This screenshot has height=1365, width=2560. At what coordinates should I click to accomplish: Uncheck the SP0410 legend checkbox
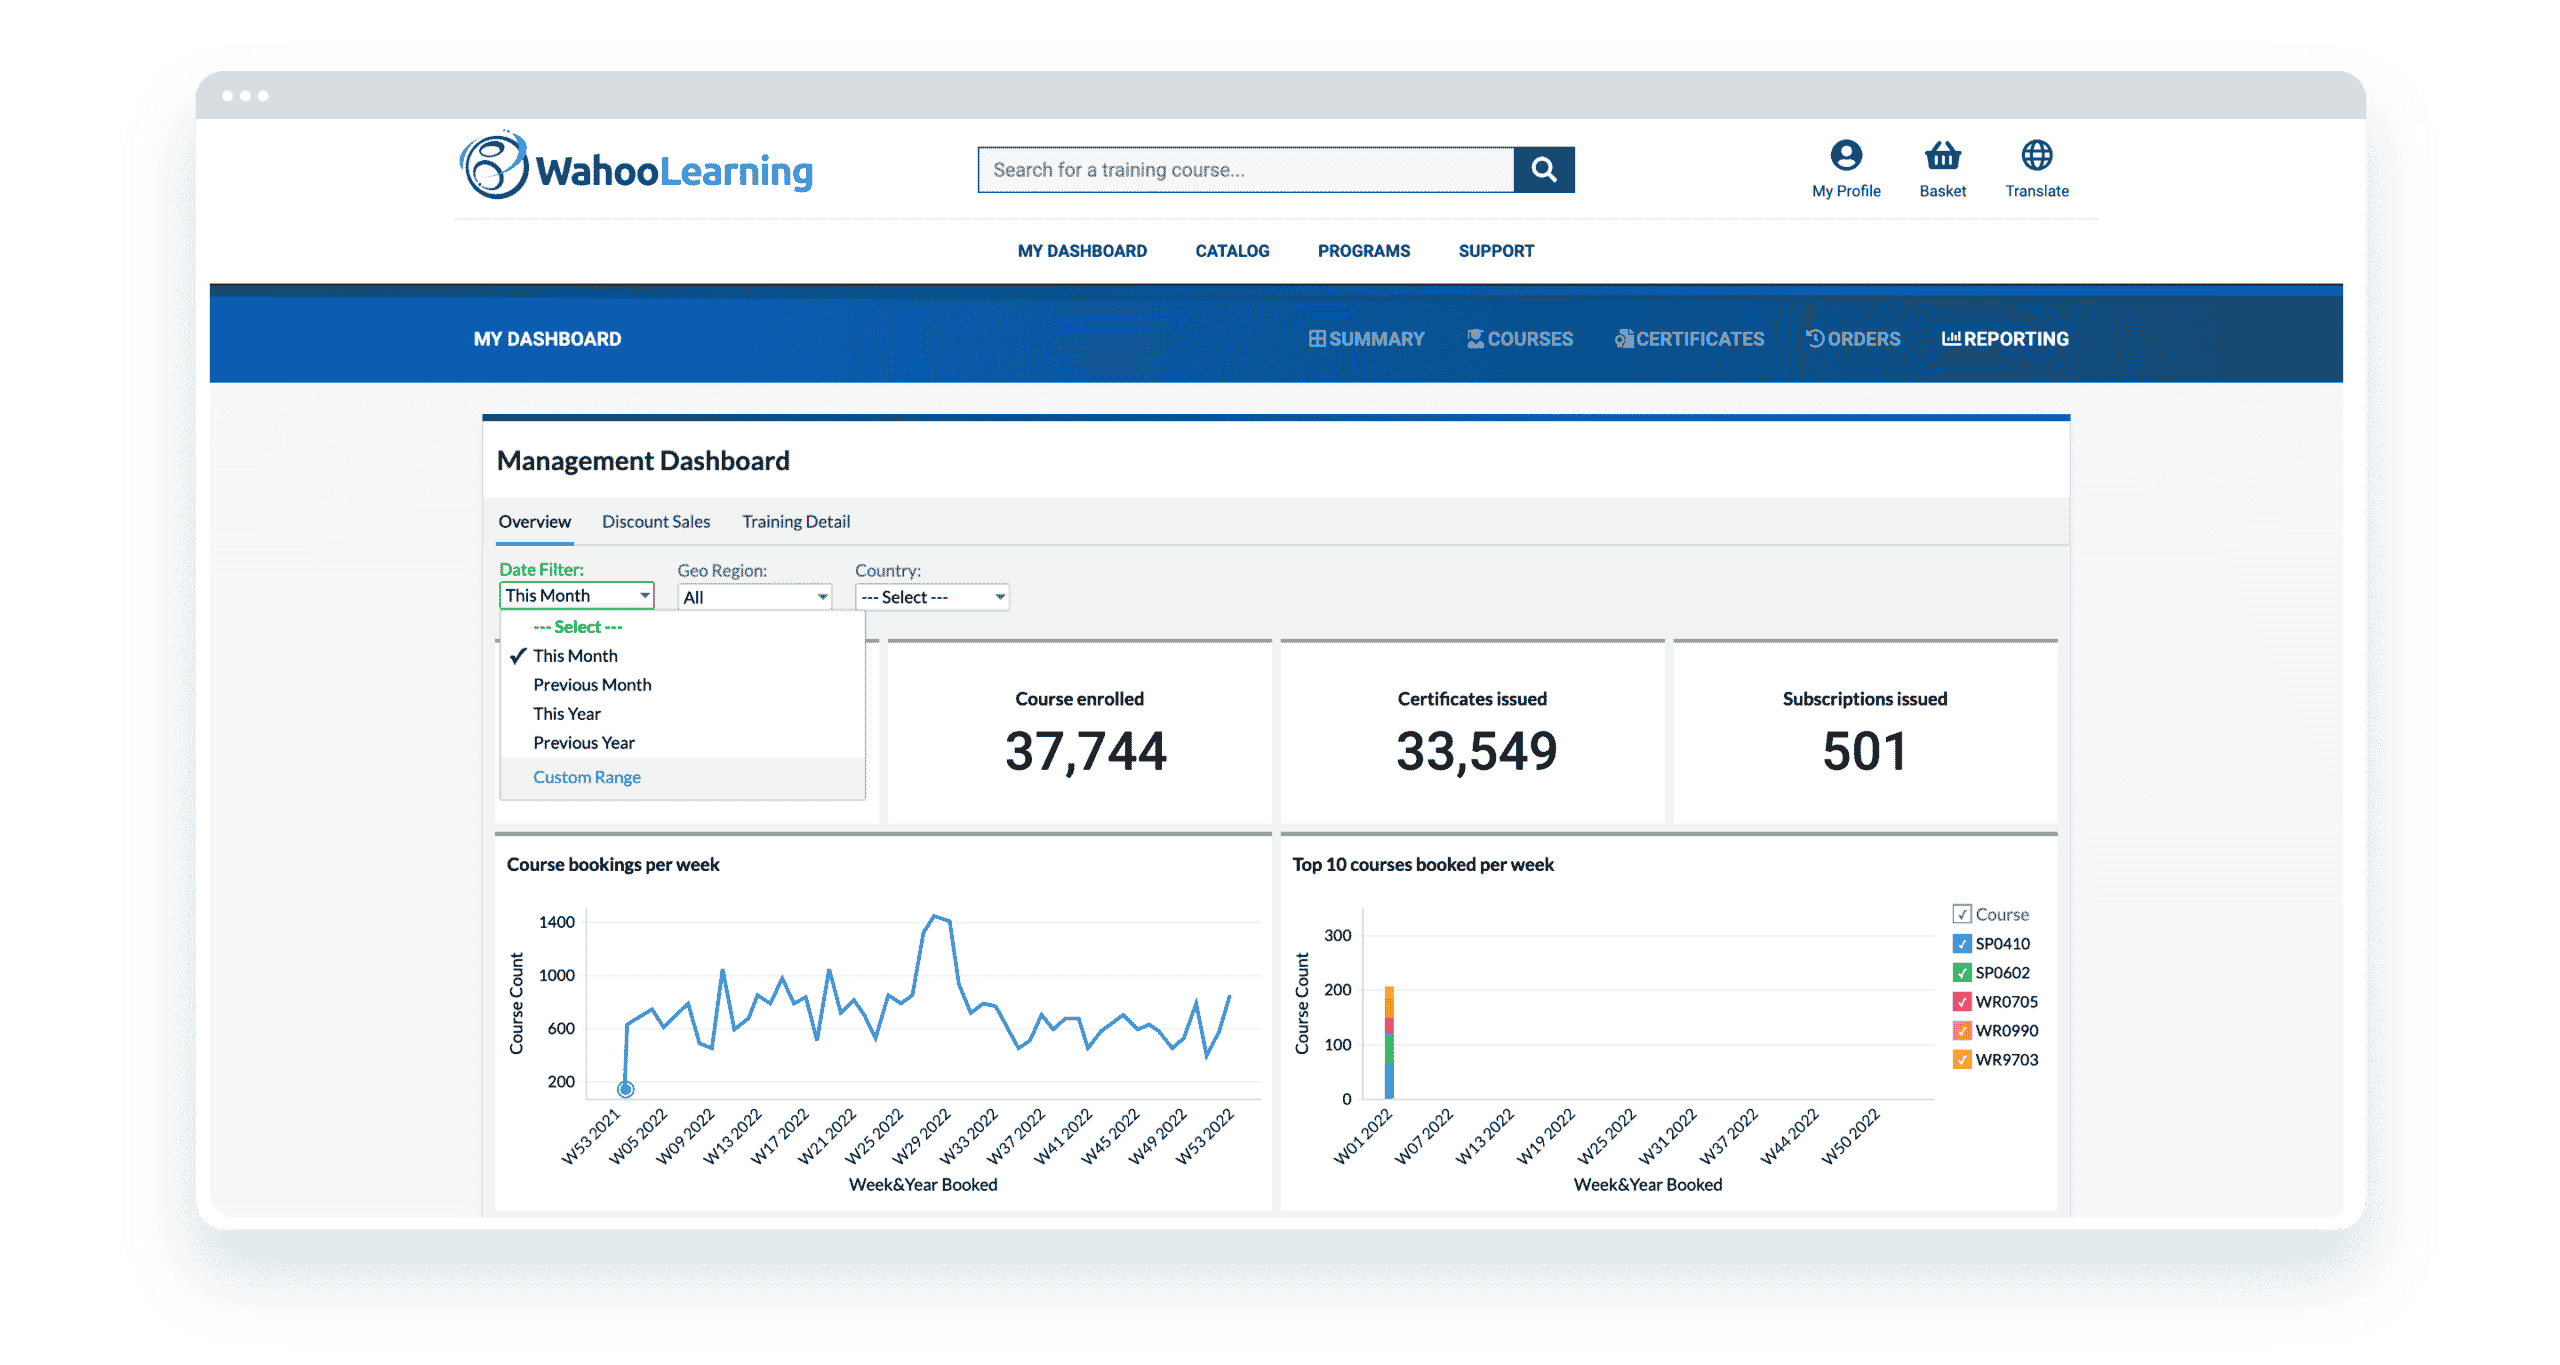(x=1961, y=943)
